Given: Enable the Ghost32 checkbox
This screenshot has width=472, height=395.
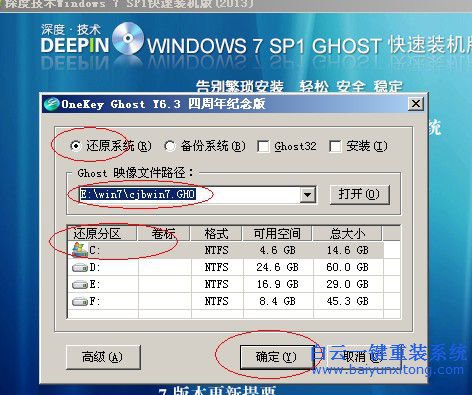Looking at the screenshot, I should click(263, 146).
